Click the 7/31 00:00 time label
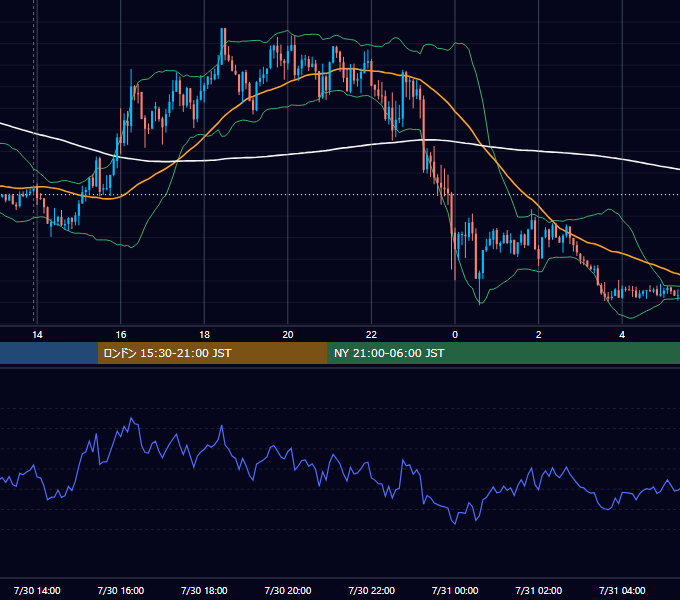This screenshot has width=680, height=600. click(455, 590)
